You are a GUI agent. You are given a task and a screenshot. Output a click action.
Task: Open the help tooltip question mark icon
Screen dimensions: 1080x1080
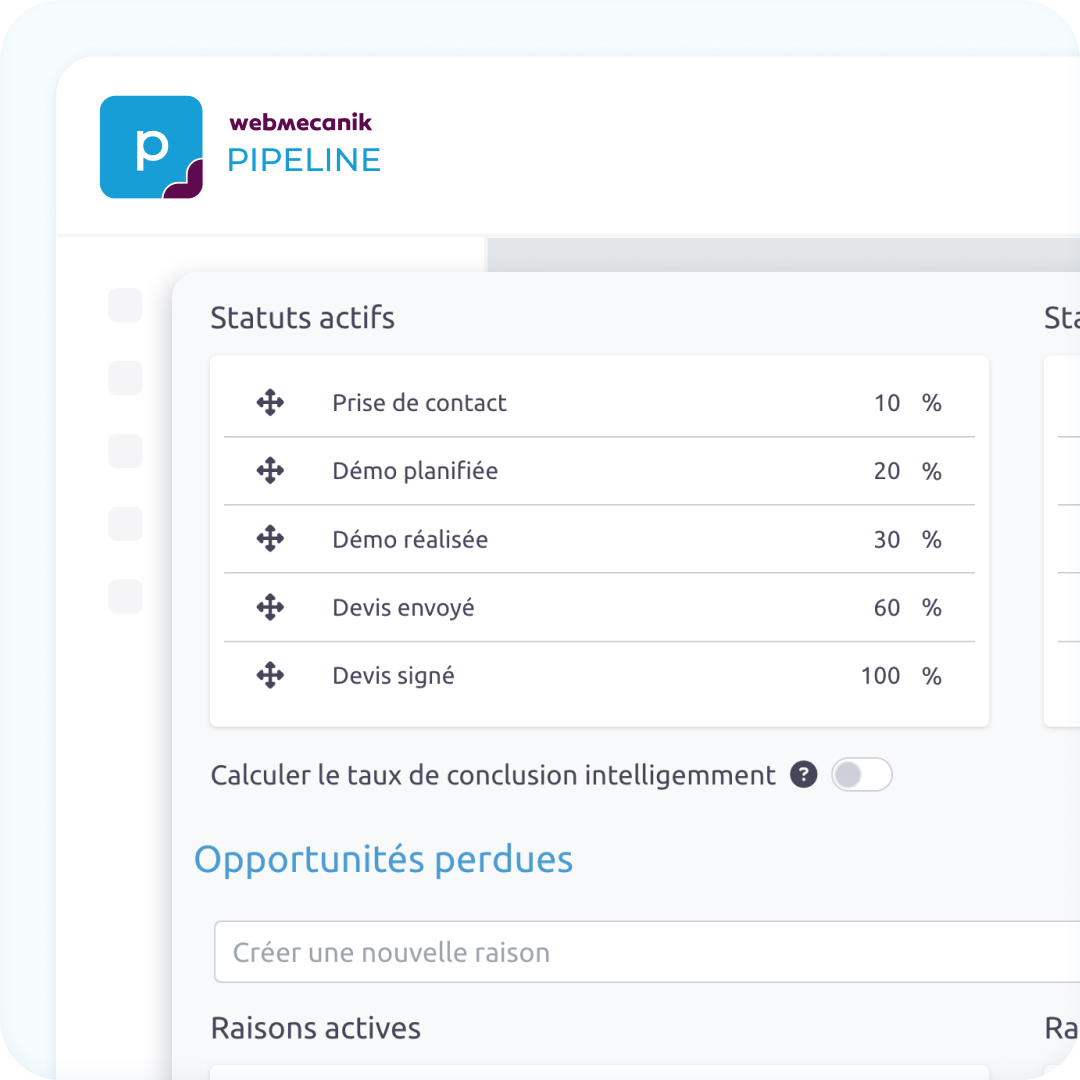pos(803,775)
